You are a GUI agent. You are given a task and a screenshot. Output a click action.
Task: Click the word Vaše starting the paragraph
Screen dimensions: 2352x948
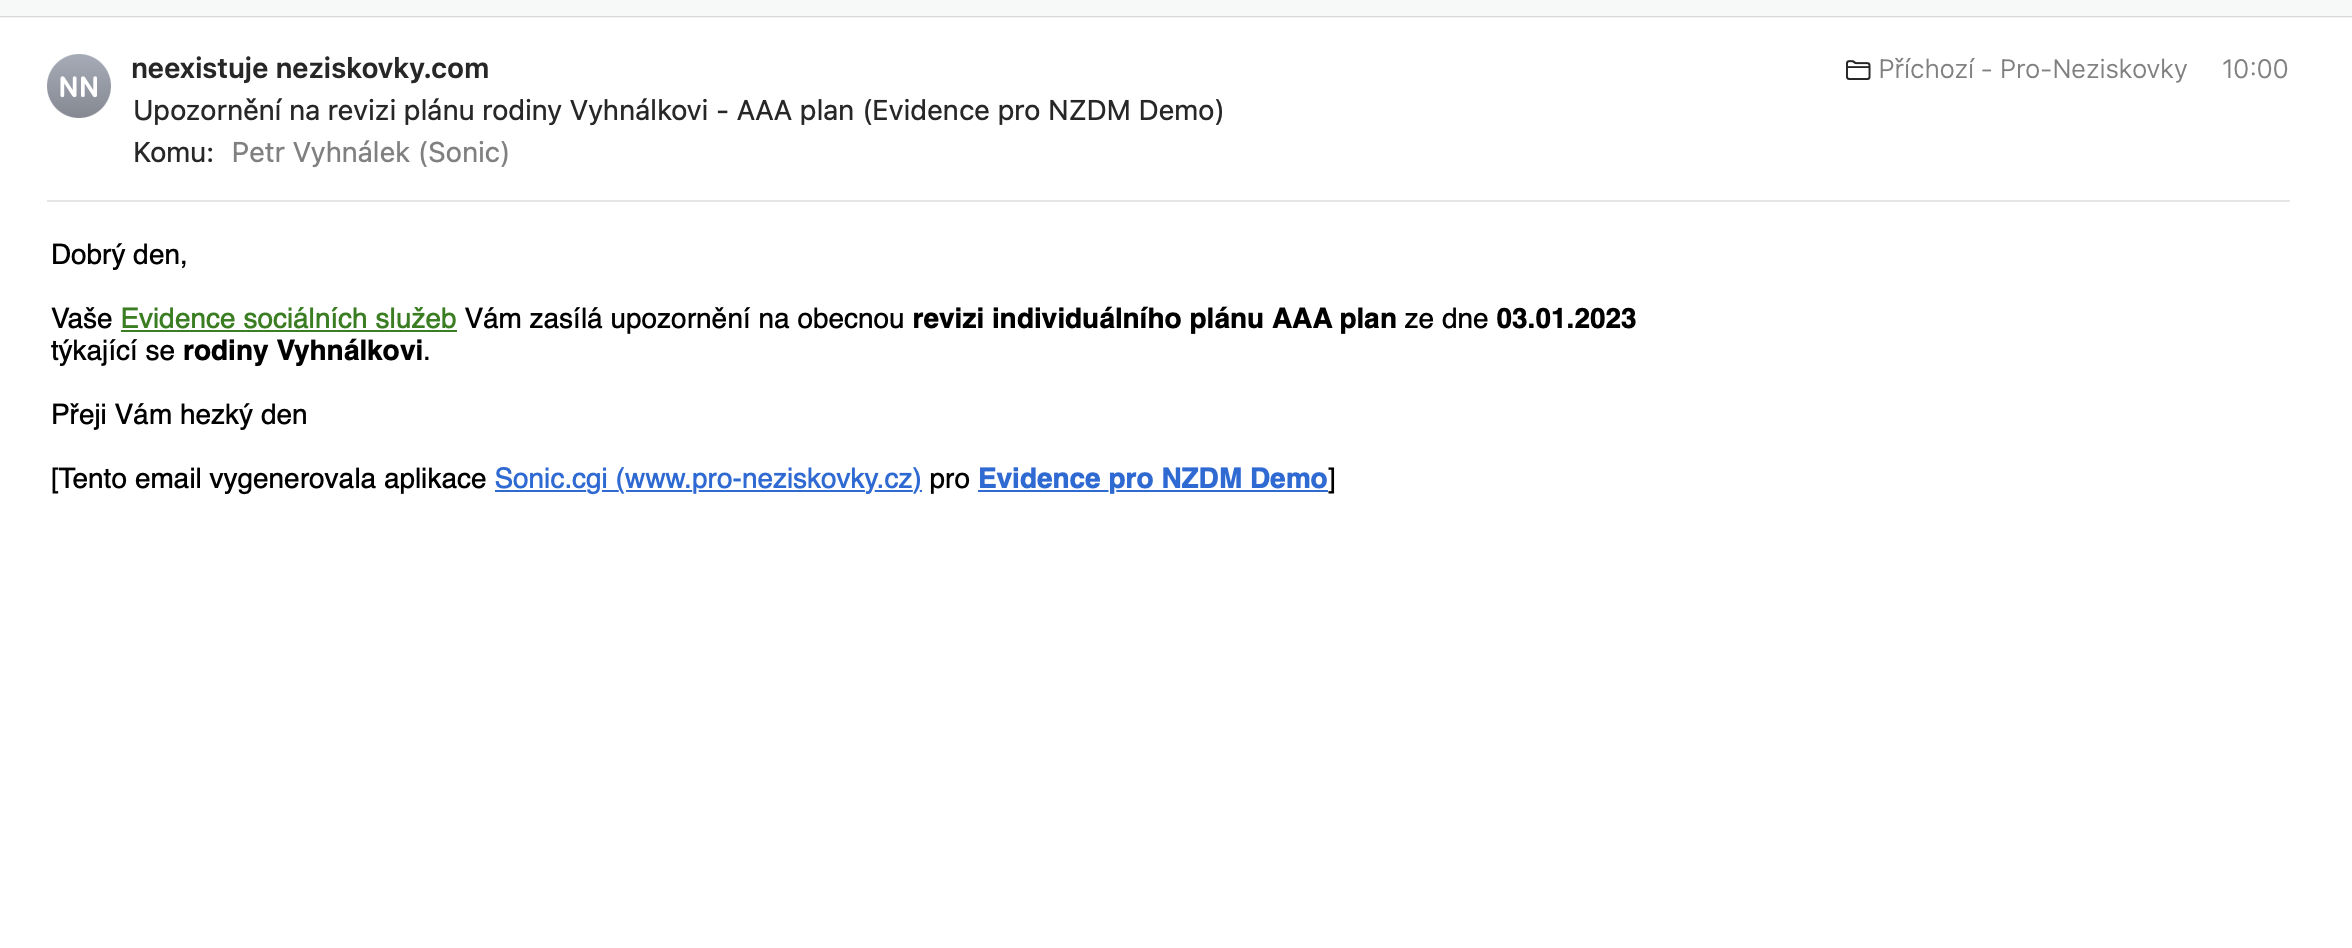coord(81,318)
